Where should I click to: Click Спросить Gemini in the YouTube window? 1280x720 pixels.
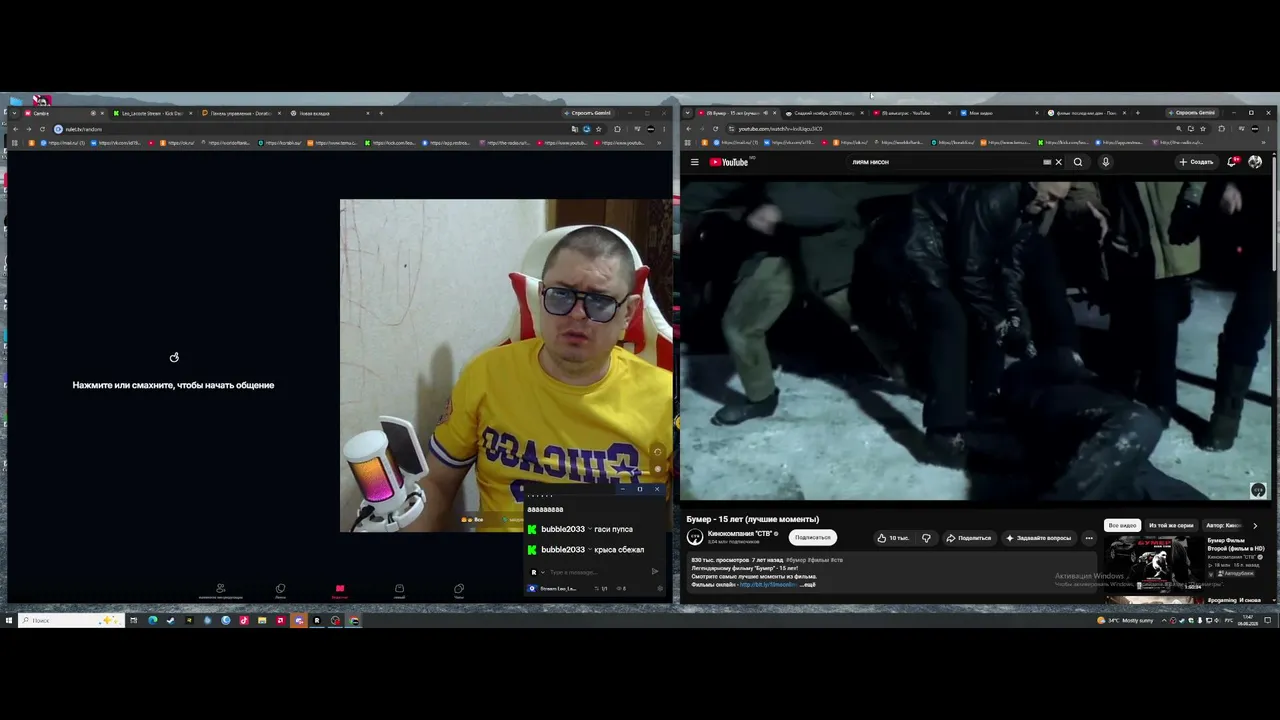click(x=1191, y=113)
